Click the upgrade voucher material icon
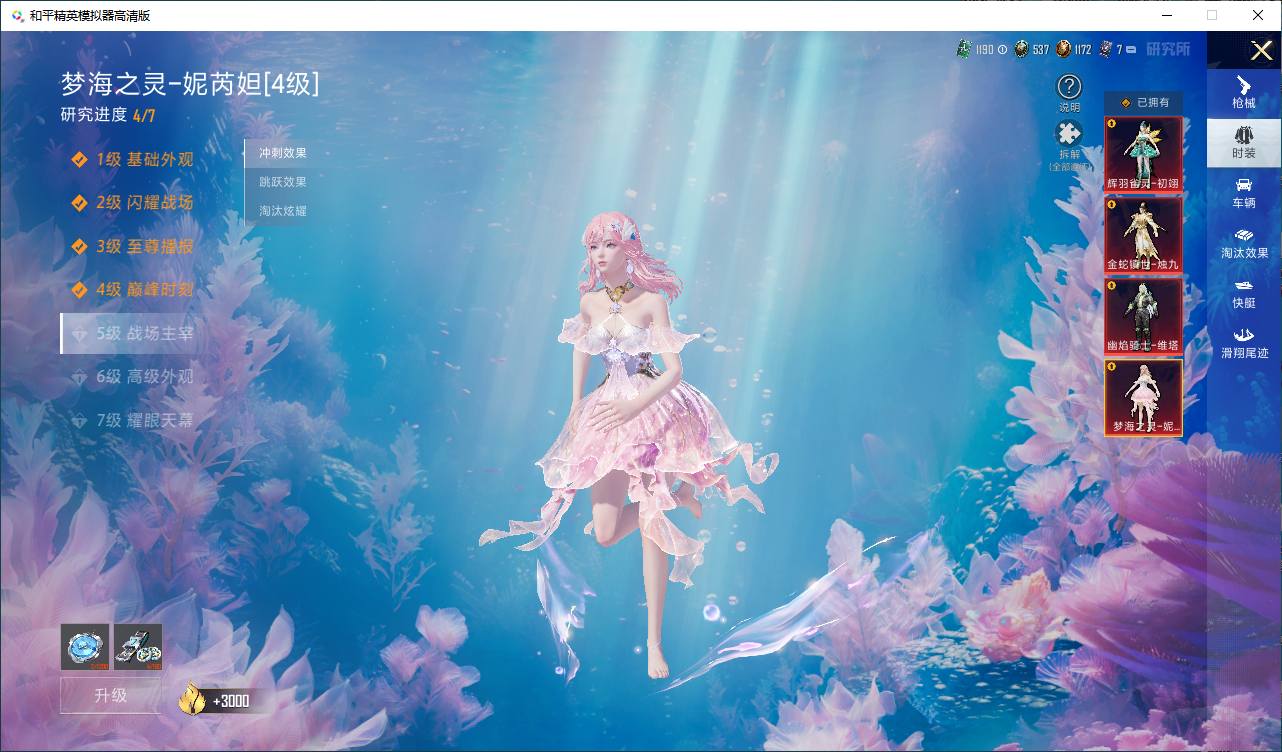Image resolution: width=1282 pixels, height=752 pixels. pyautogui.click(x=138, y=647)
